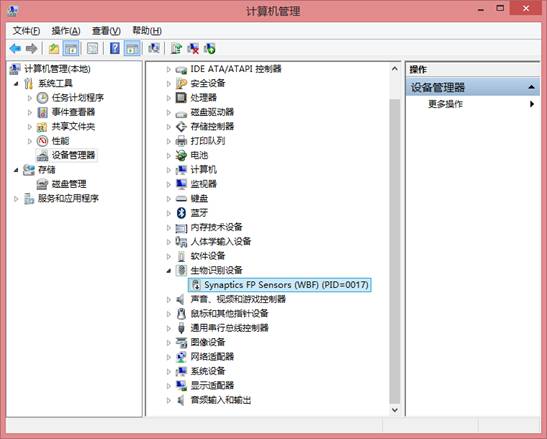Click the update driver software toolbar icon
The height and width of the screenshot is (439, 547).
[x=176, y=49]
